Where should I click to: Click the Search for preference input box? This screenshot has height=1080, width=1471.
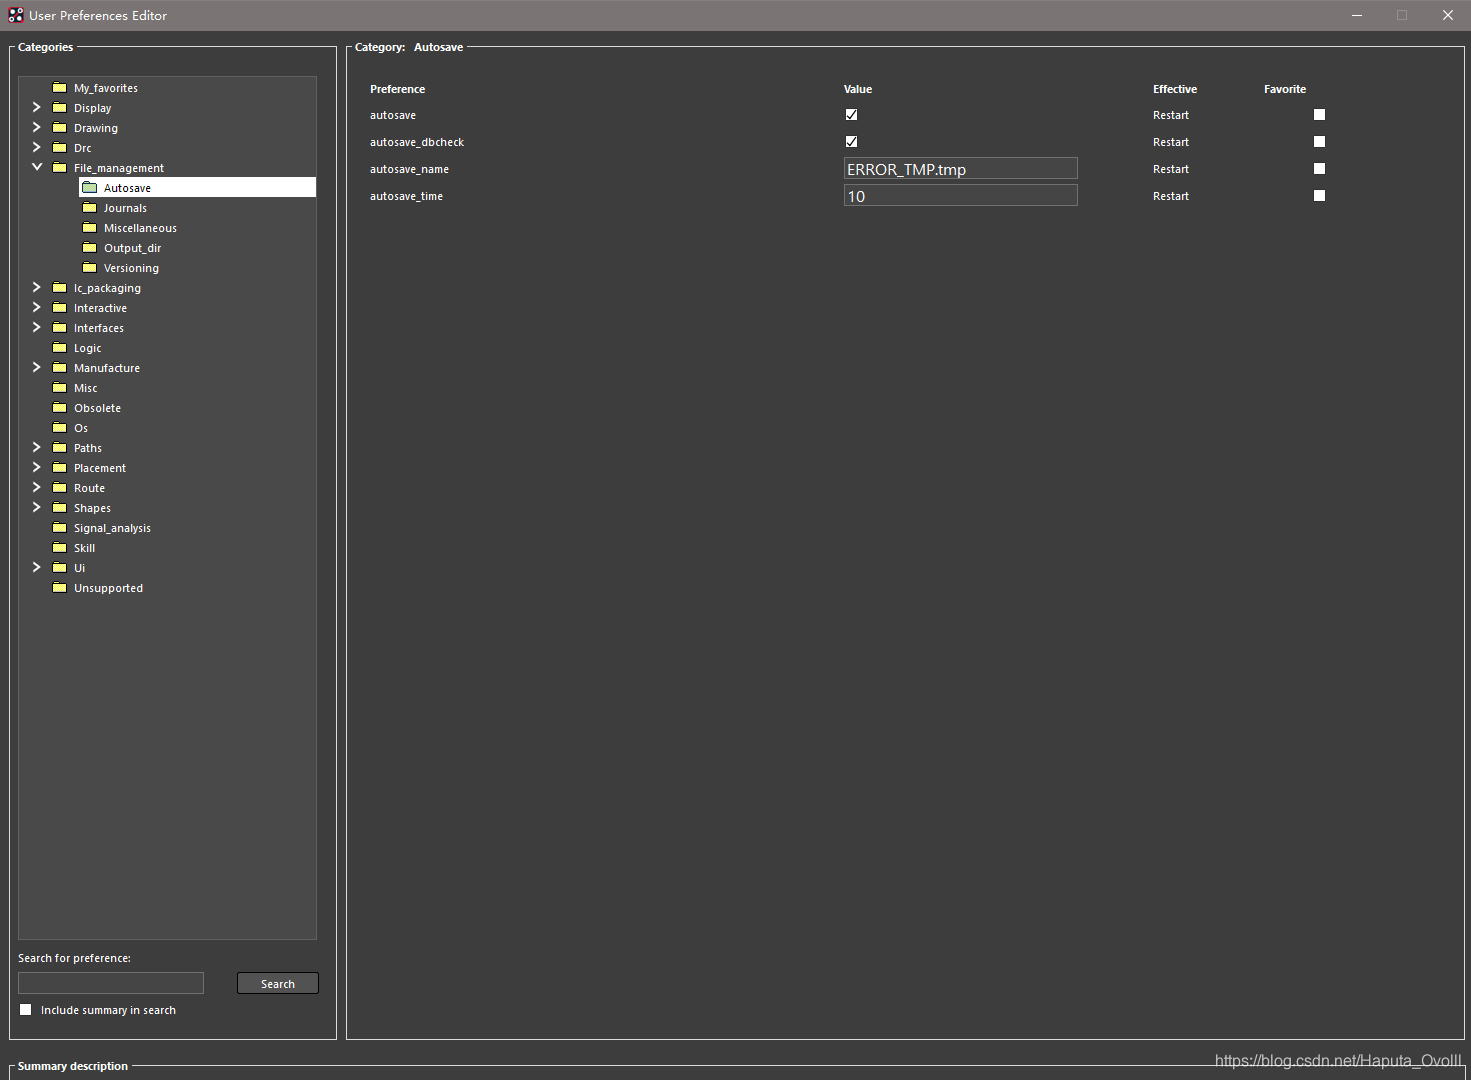click(111, 984)
